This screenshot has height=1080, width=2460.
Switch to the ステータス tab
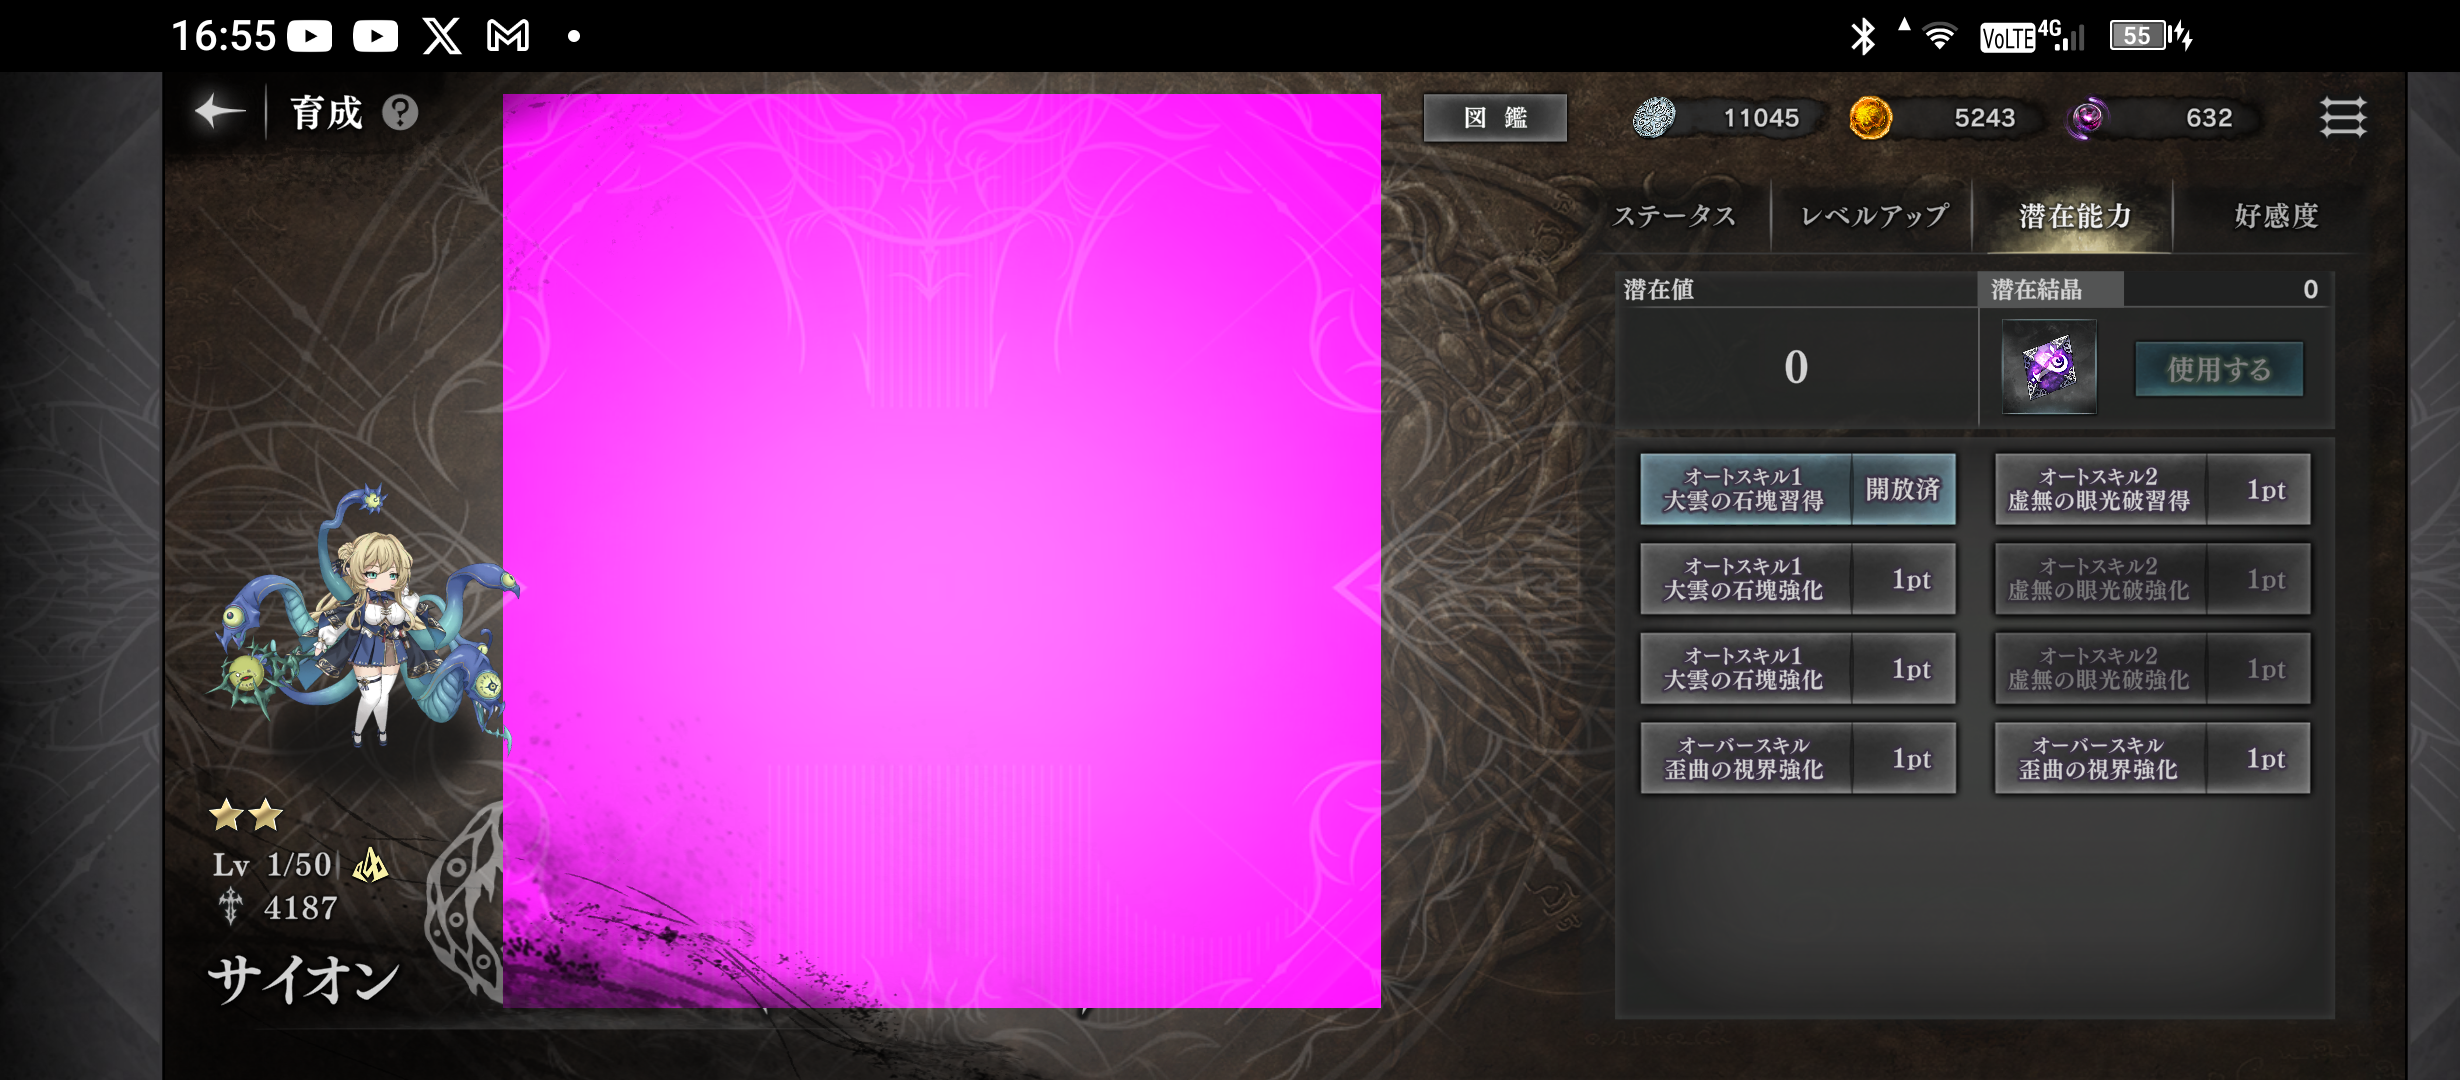coord(1674,216)
